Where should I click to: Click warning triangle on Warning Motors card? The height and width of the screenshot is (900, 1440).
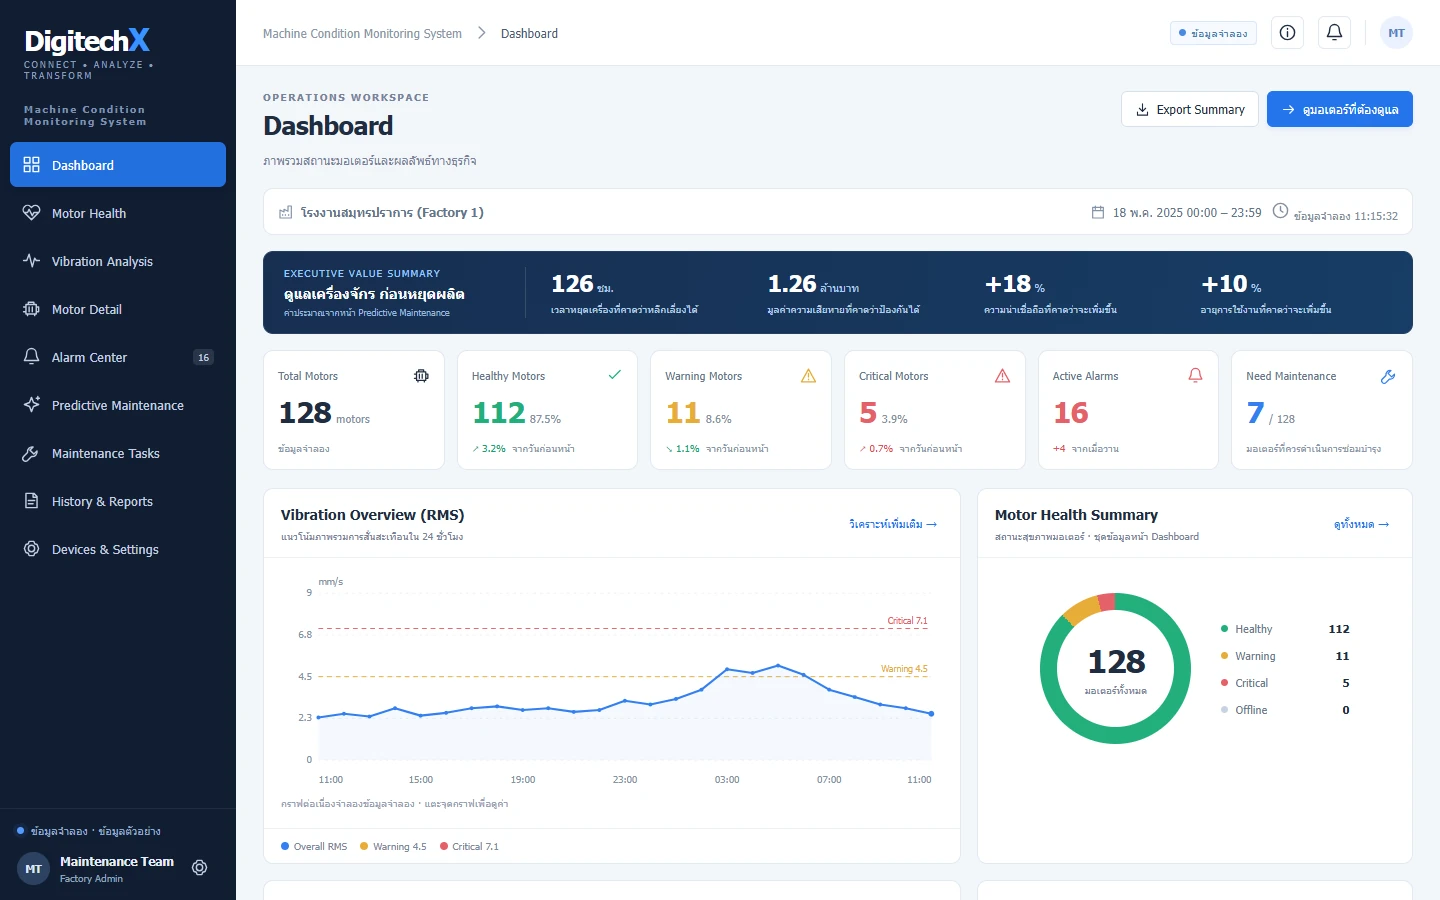[x=809, y=376]
